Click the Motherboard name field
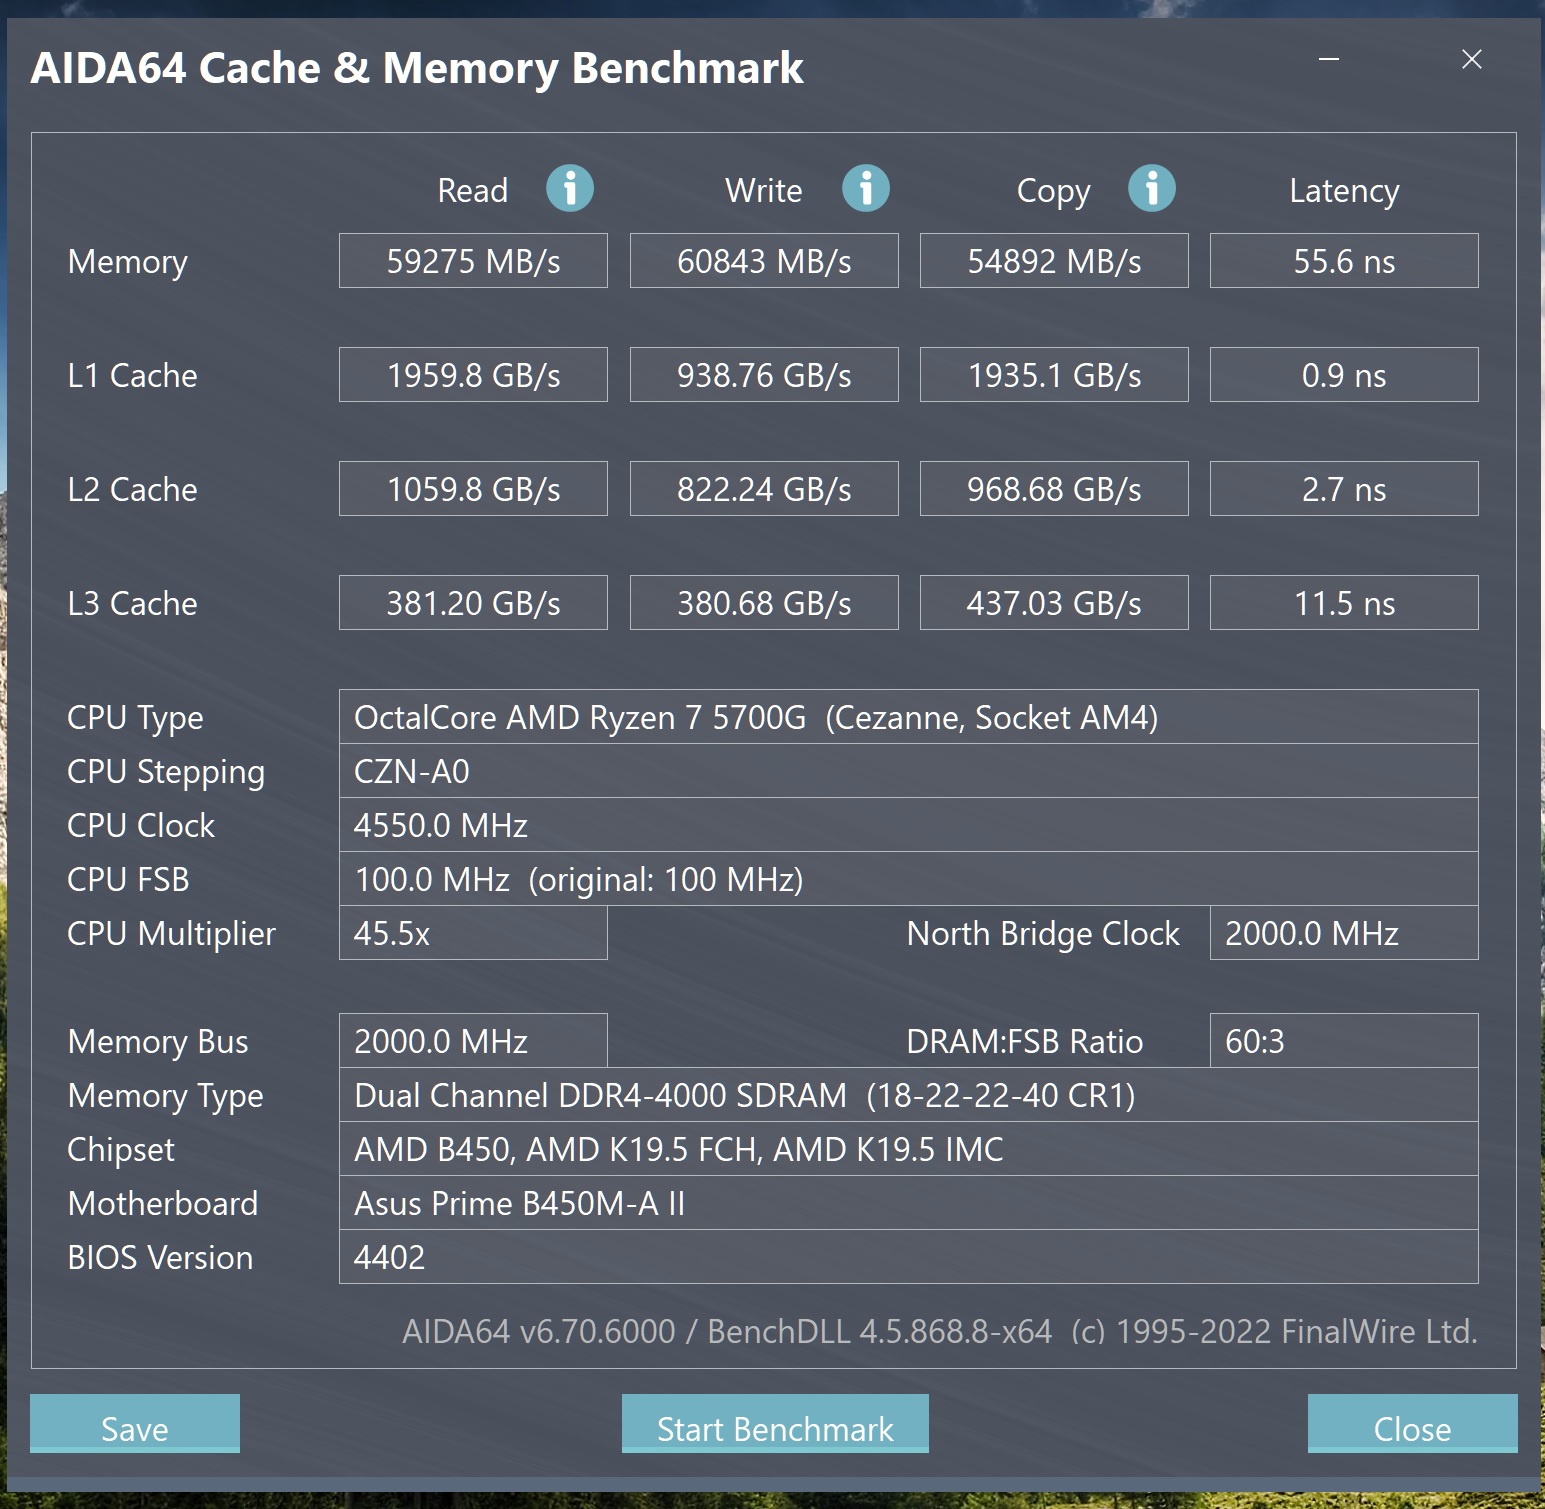 coord(908,1203)
